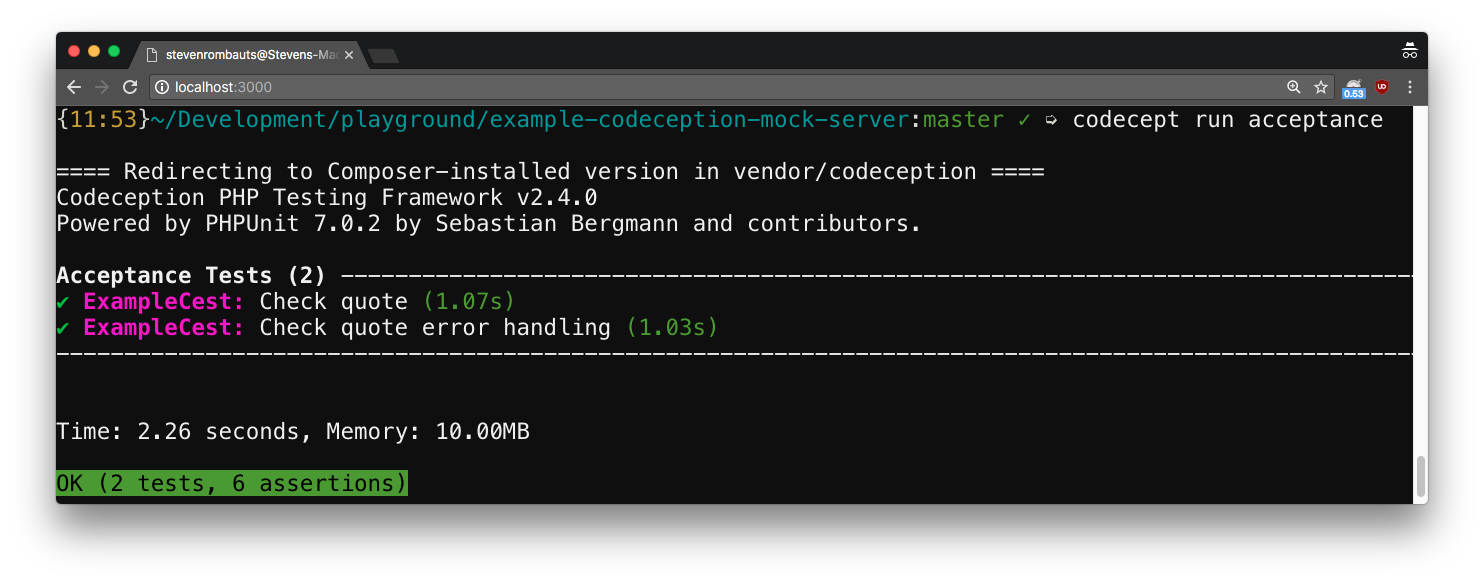Open a new browser tab
This screenshot has height=584, width=1484.
point(383,56)
